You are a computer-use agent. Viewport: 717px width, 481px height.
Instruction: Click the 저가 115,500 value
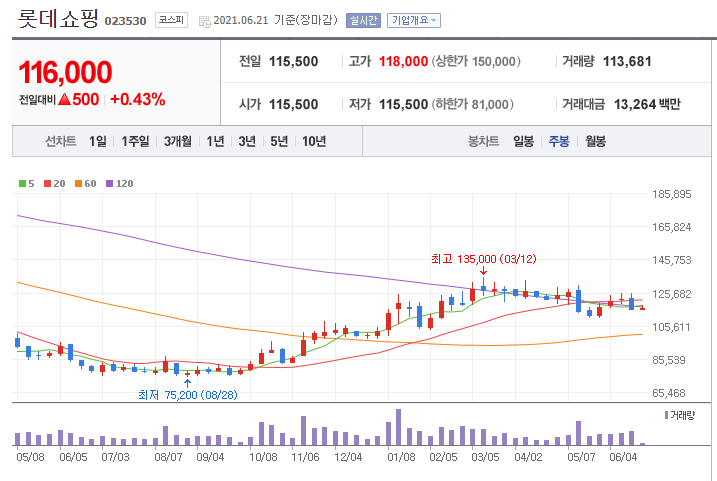pos(403,104)
